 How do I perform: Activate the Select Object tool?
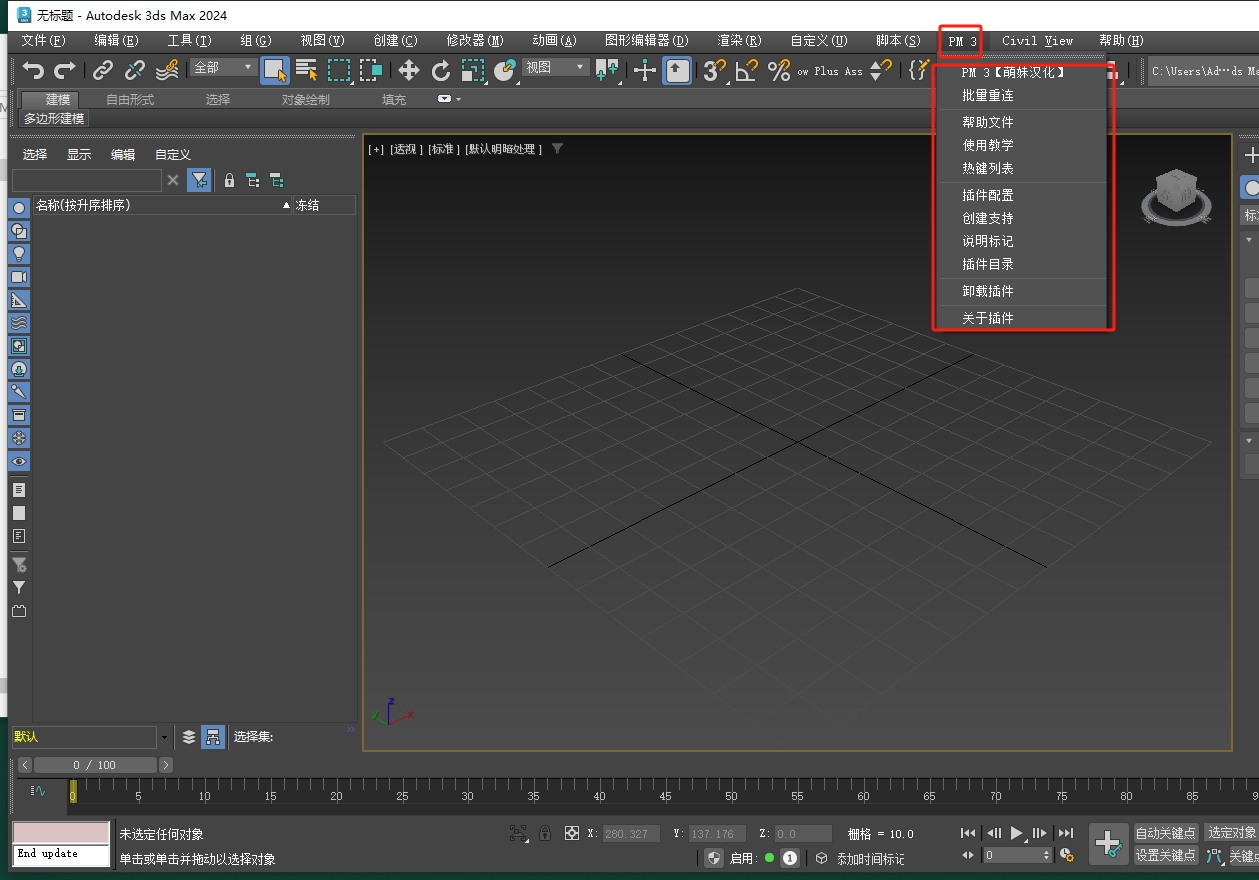click(x=275, y=70)
